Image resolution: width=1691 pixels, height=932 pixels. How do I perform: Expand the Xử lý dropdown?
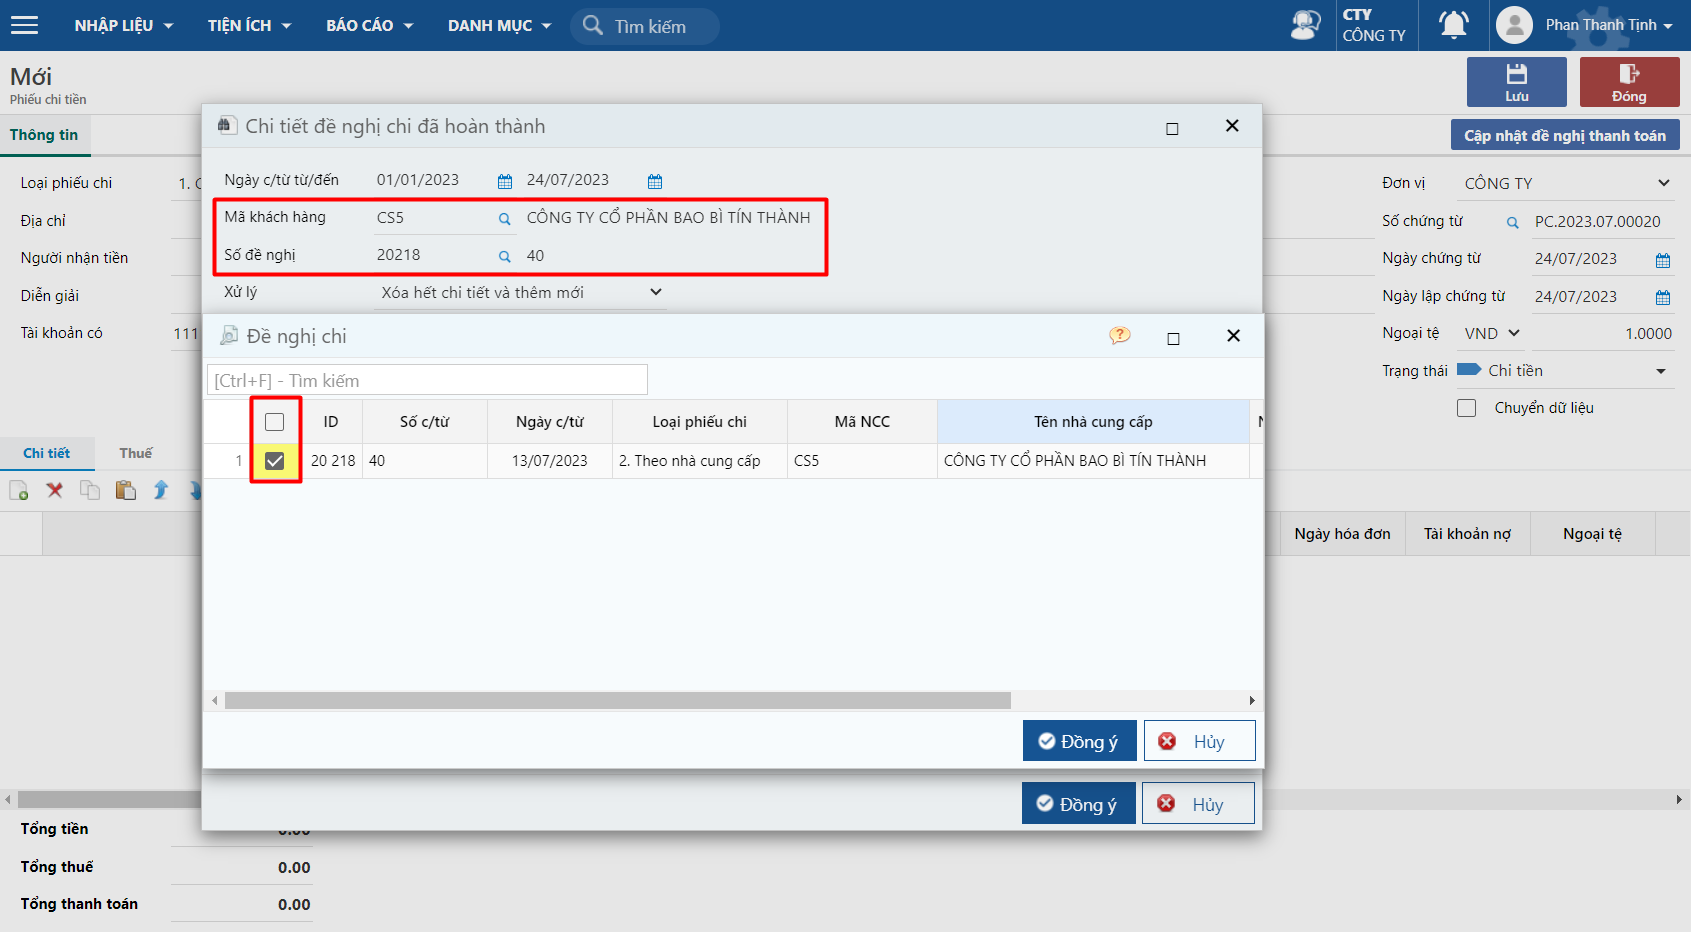(655, 292)
